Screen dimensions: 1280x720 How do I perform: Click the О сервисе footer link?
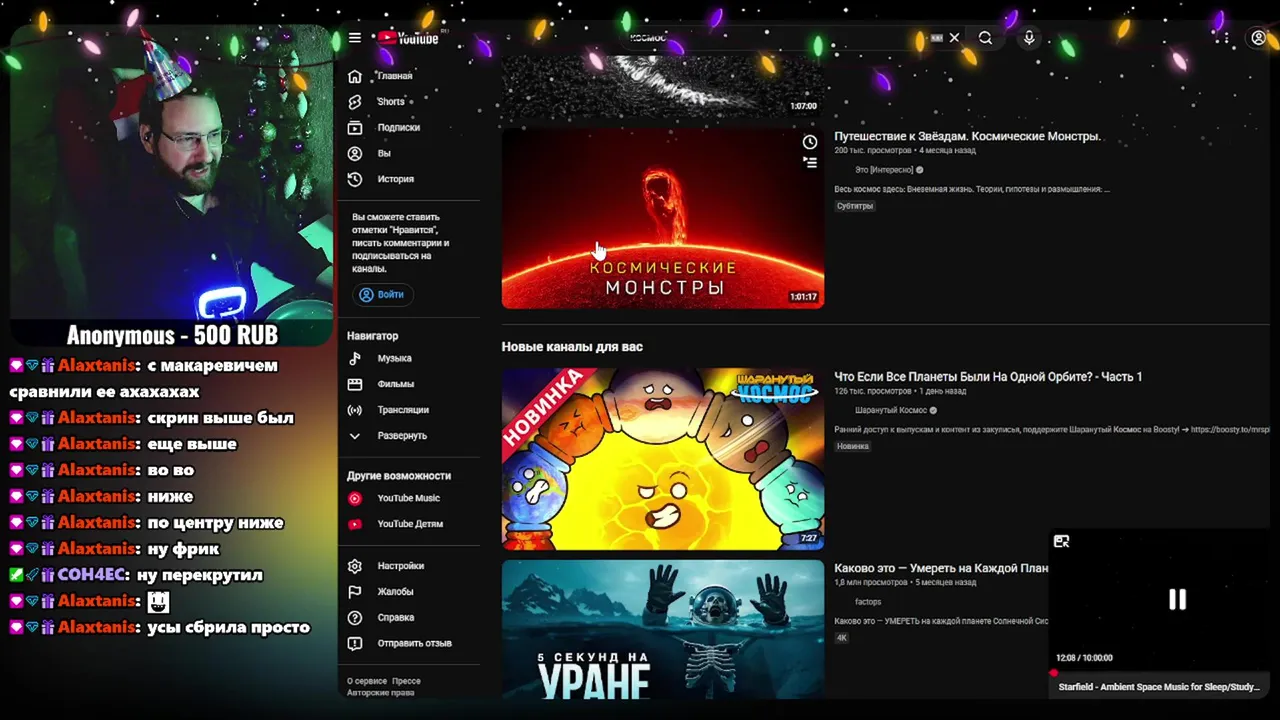pos(367,681)
